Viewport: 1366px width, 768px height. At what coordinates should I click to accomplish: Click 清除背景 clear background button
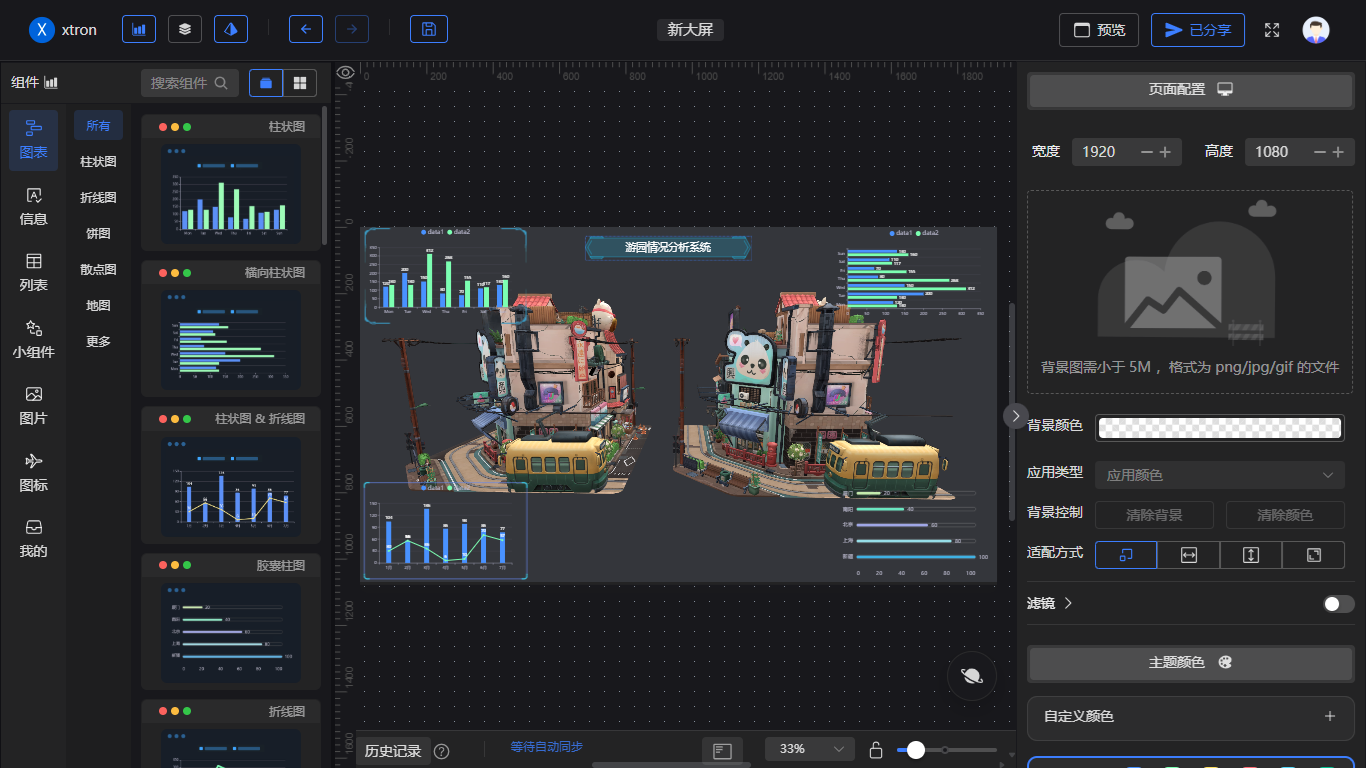pyautogui.click(x=1154, y=515)
